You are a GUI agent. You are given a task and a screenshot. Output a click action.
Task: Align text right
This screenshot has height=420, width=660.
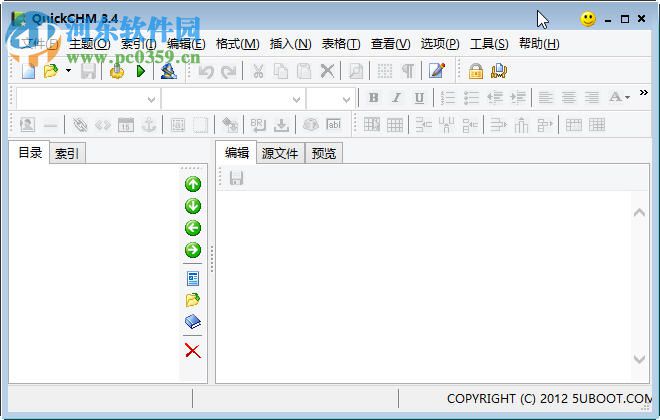pos(592,98)
